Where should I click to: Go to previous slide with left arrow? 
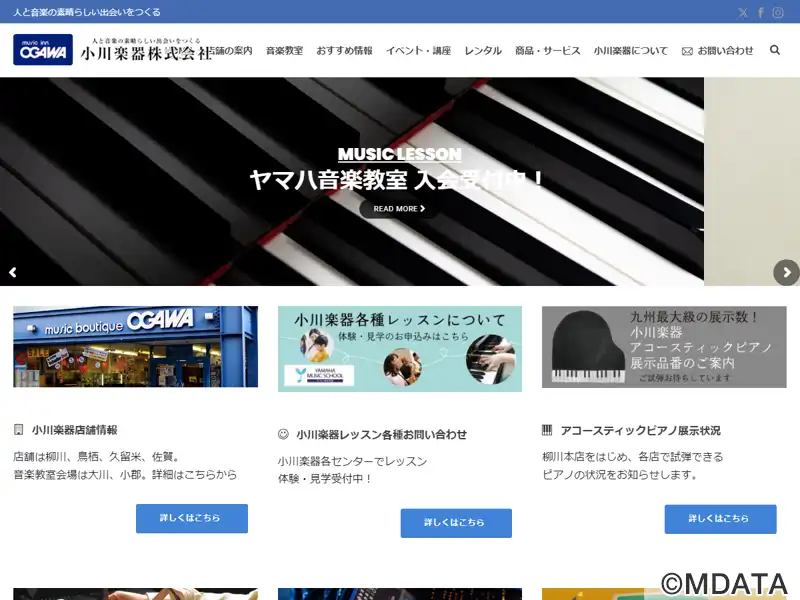pyautogui.click(x=13, y=272)
